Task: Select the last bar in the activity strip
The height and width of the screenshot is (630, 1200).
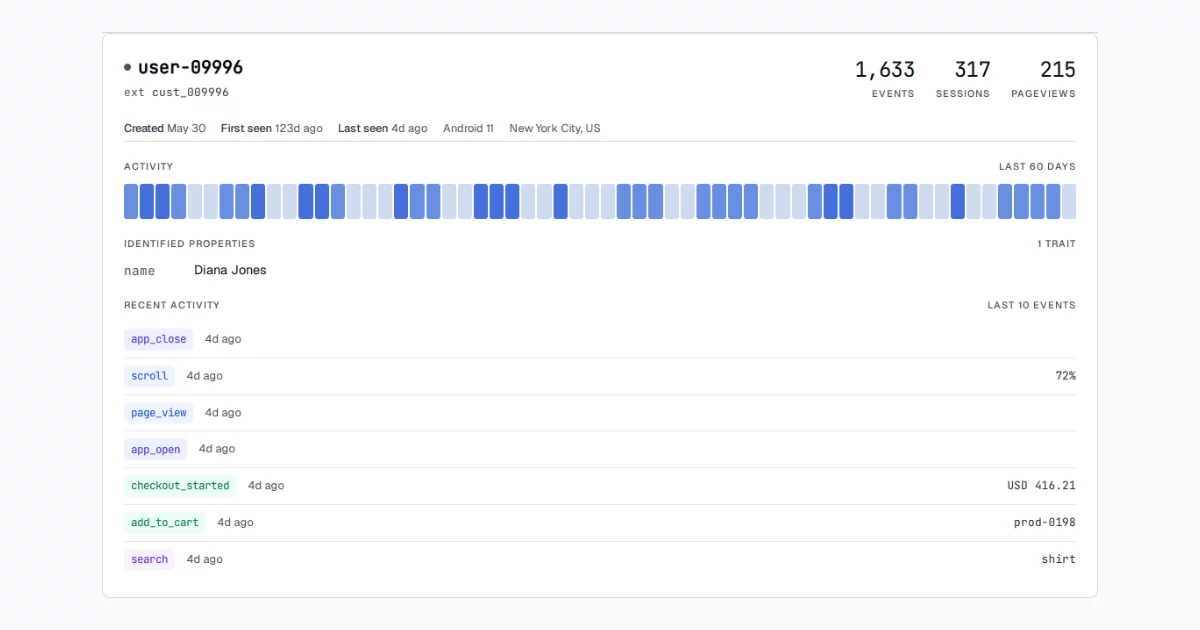Action: point(1069,201)
